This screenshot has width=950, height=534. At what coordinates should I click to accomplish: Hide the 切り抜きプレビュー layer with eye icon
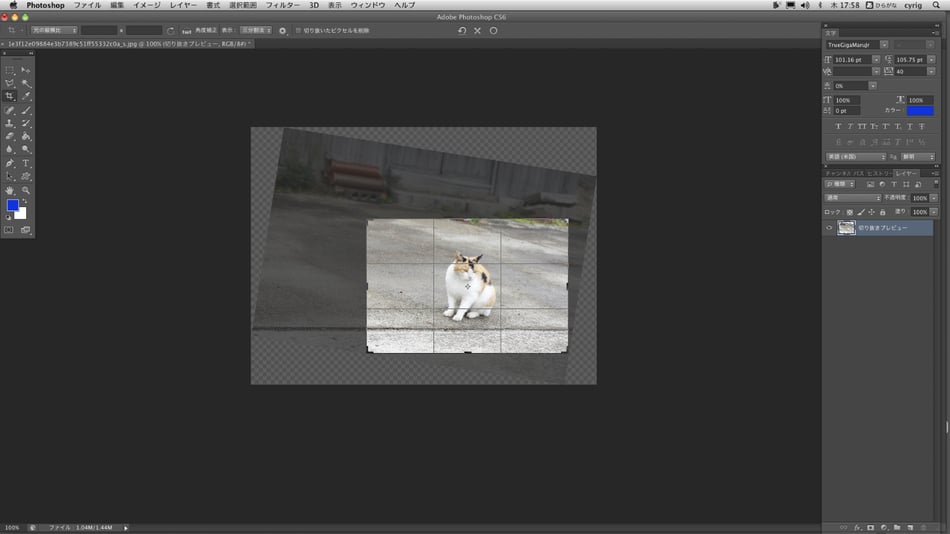(x=829, y=228)
